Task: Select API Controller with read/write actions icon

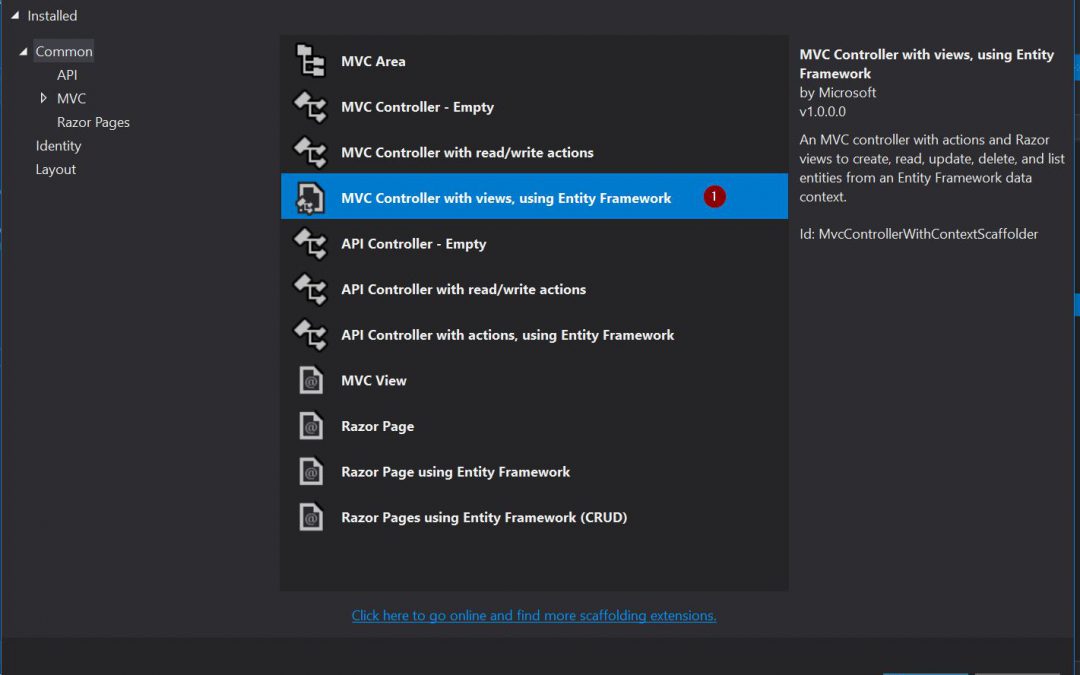Action: pyautogui.click(x=310, y=290)
